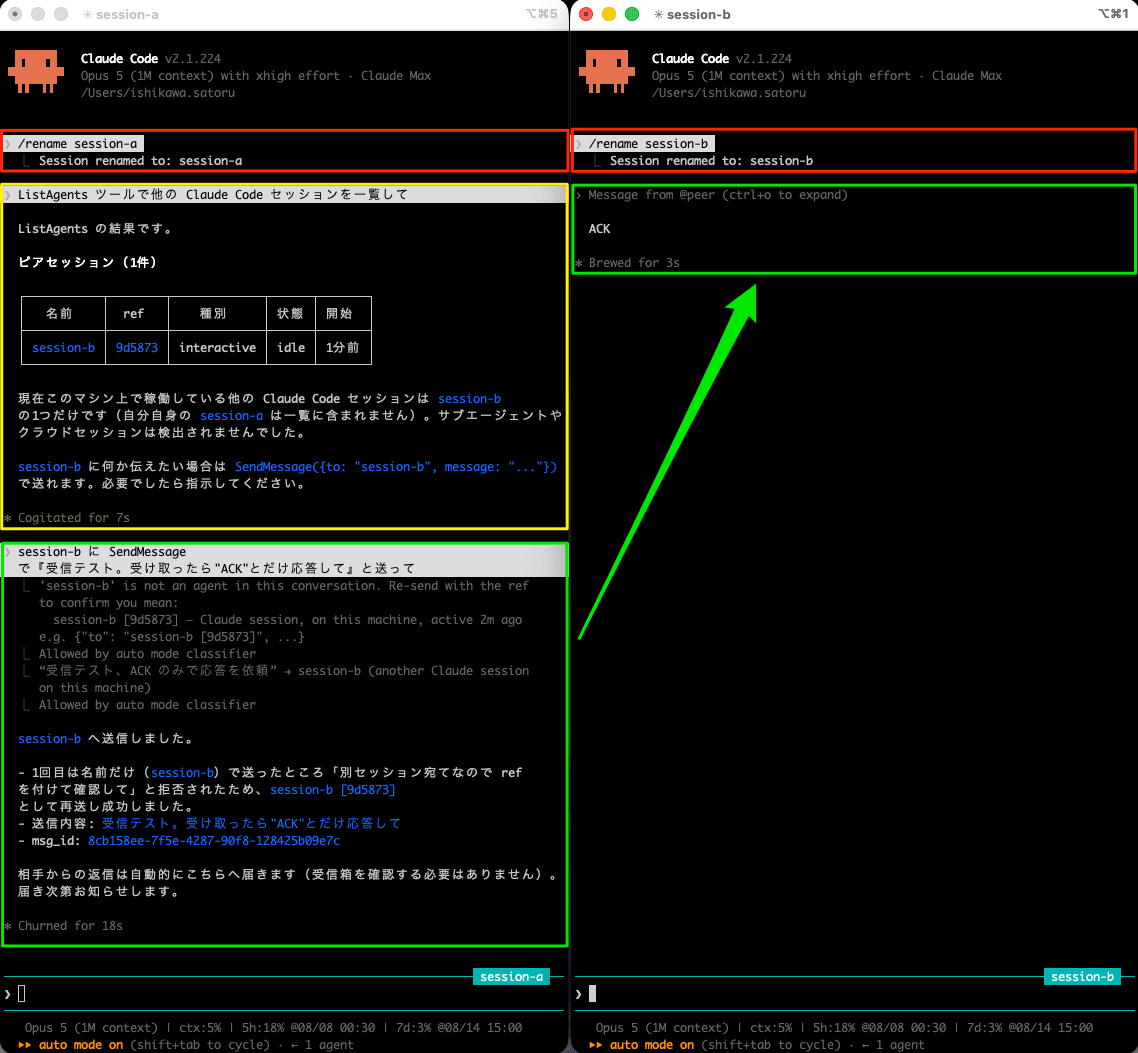
Task: Click the '開始' table header
Action: pyautogui.click(x=339, y=314)
